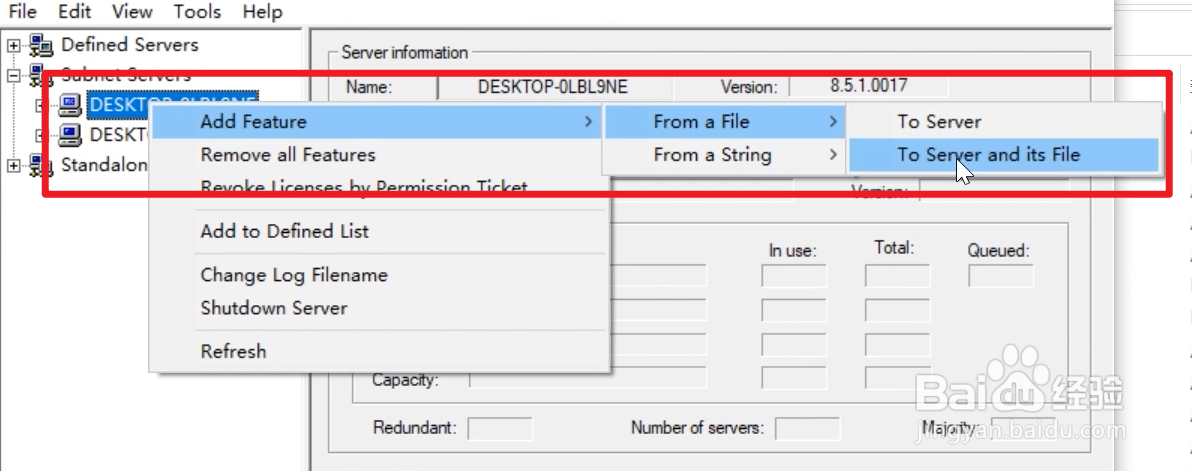
Task: Click the Defined Servers network icon
Action: click(41, 46)
